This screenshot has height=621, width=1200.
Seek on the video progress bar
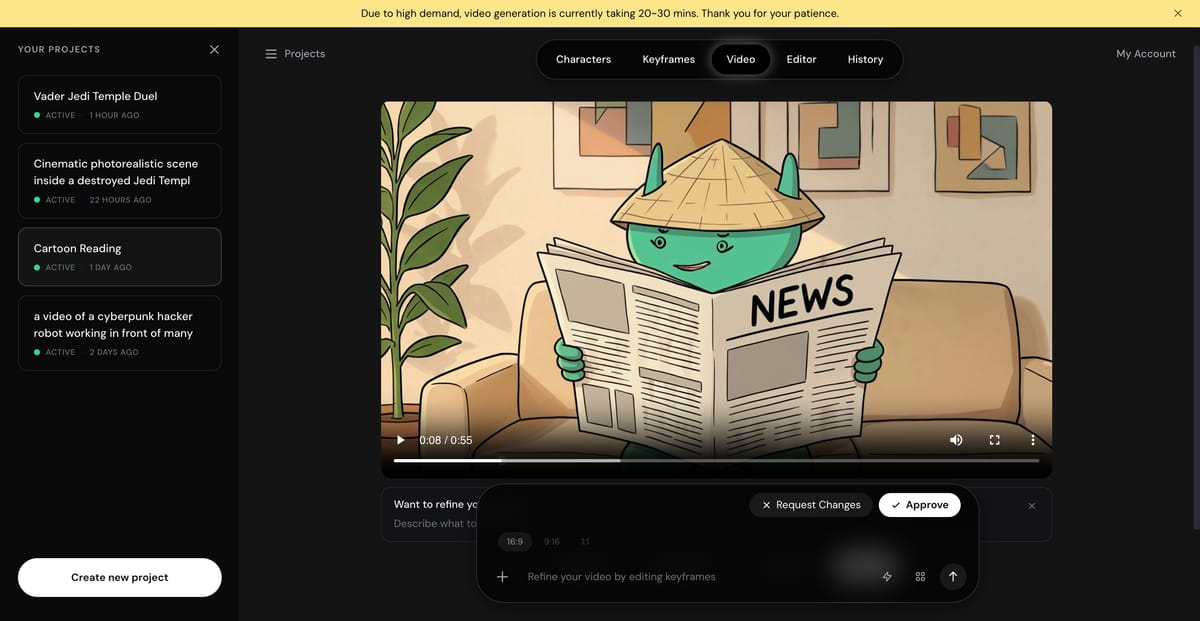tap(716, 461)
